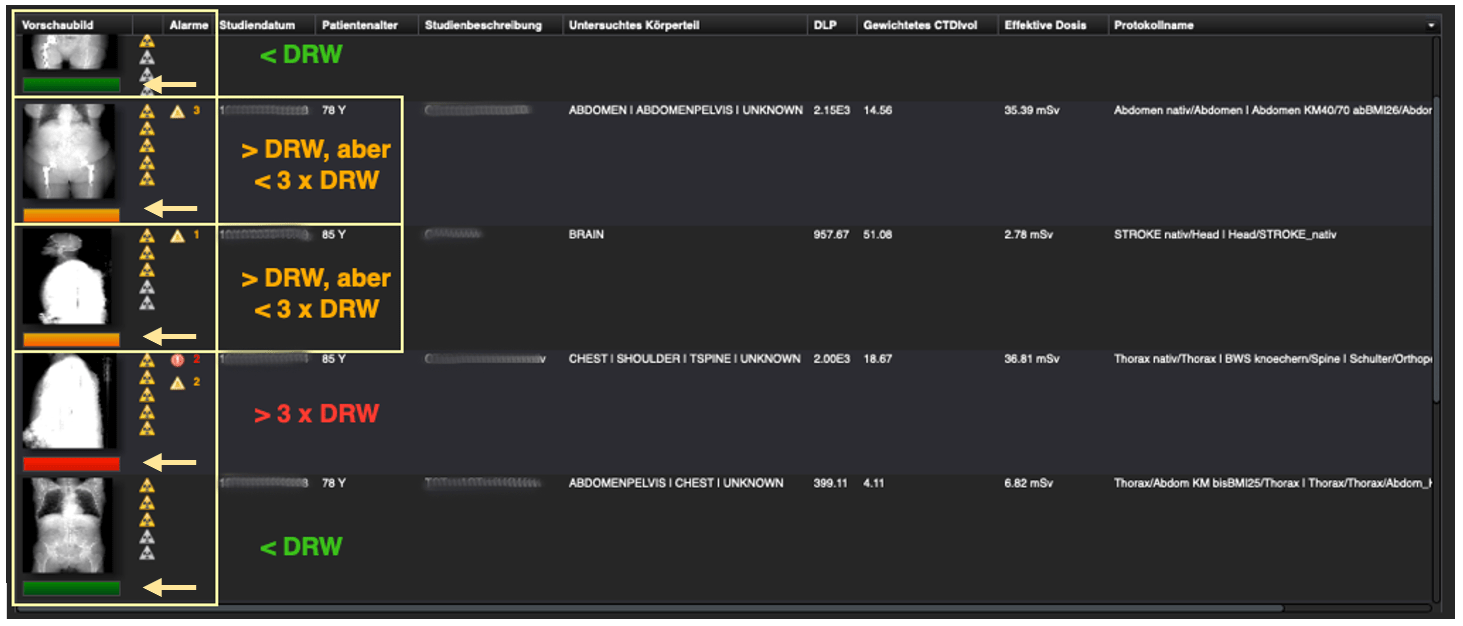Click the last grey radiation icon in the 6.82 mSv row

pos(147,553)
